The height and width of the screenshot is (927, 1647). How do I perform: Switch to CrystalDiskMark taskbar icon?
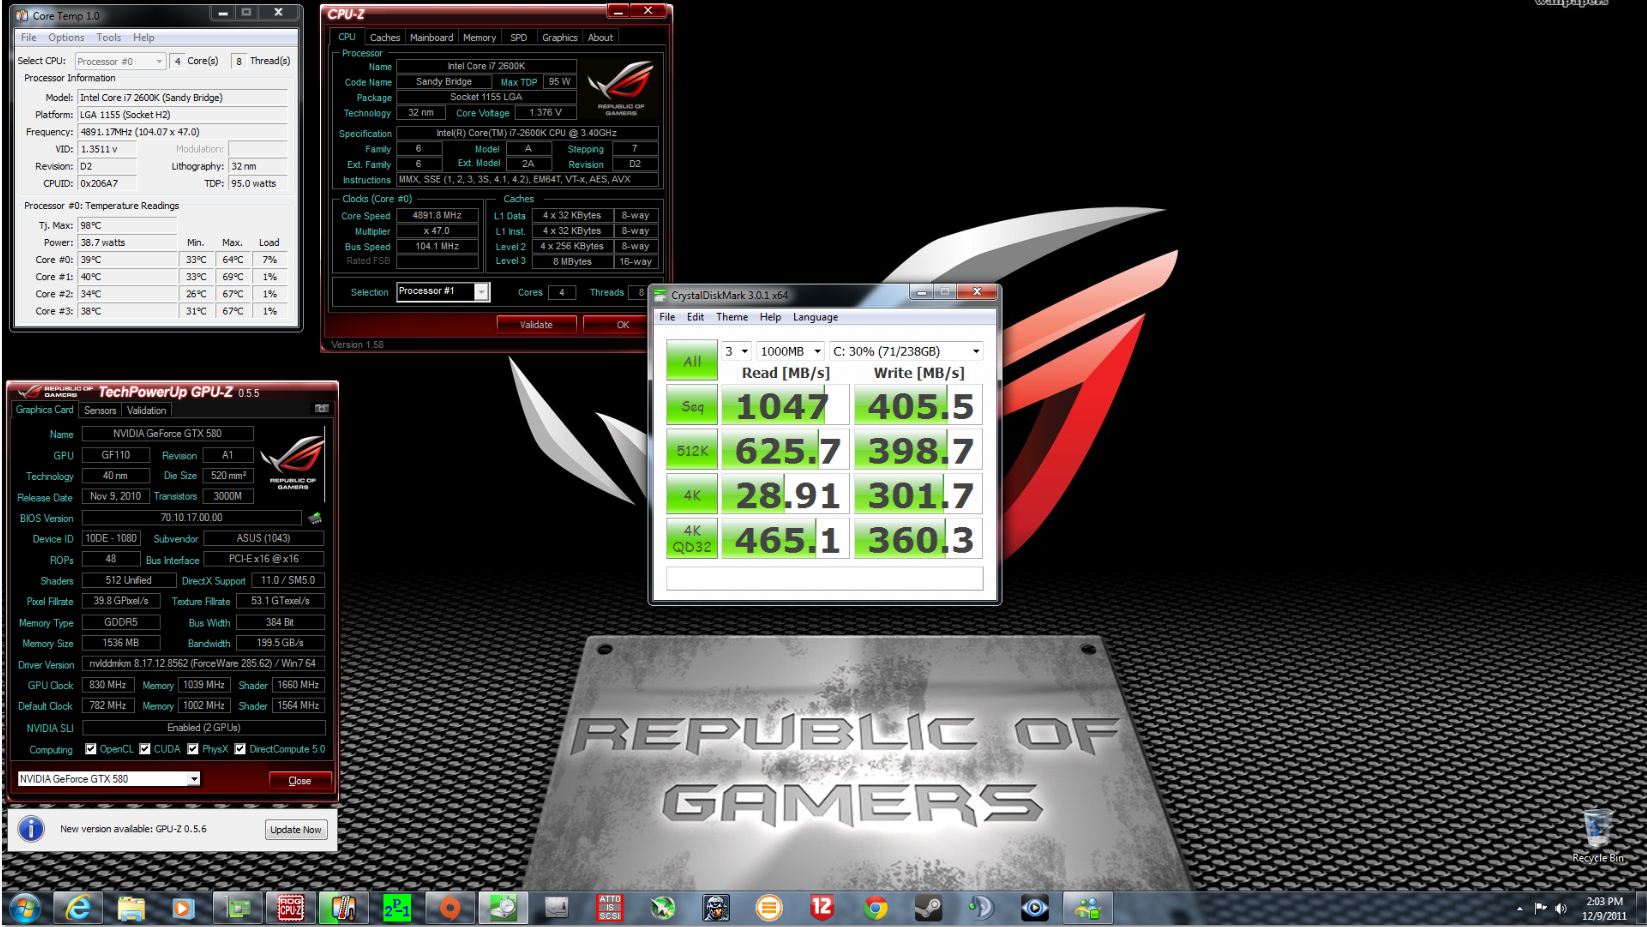[x=503, y=908]
